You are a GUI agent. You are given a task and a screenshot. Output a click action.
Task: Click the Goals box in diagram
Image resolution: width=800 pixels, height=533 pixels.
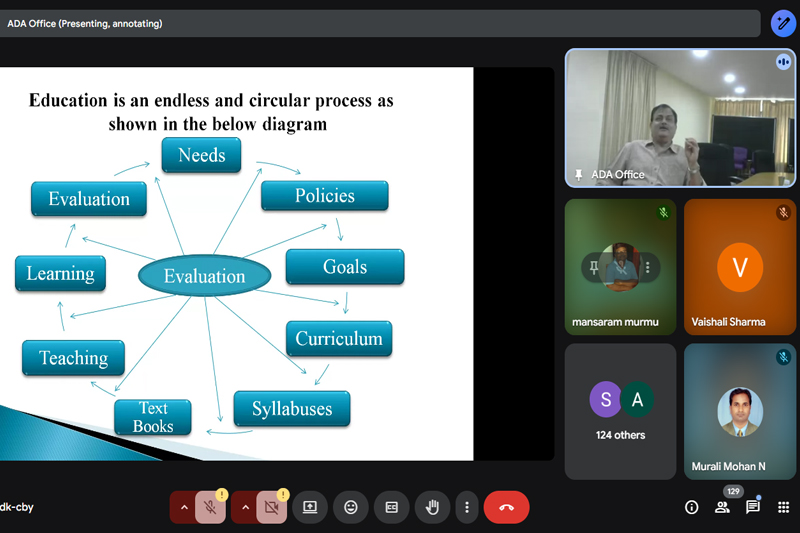[345, 267]
